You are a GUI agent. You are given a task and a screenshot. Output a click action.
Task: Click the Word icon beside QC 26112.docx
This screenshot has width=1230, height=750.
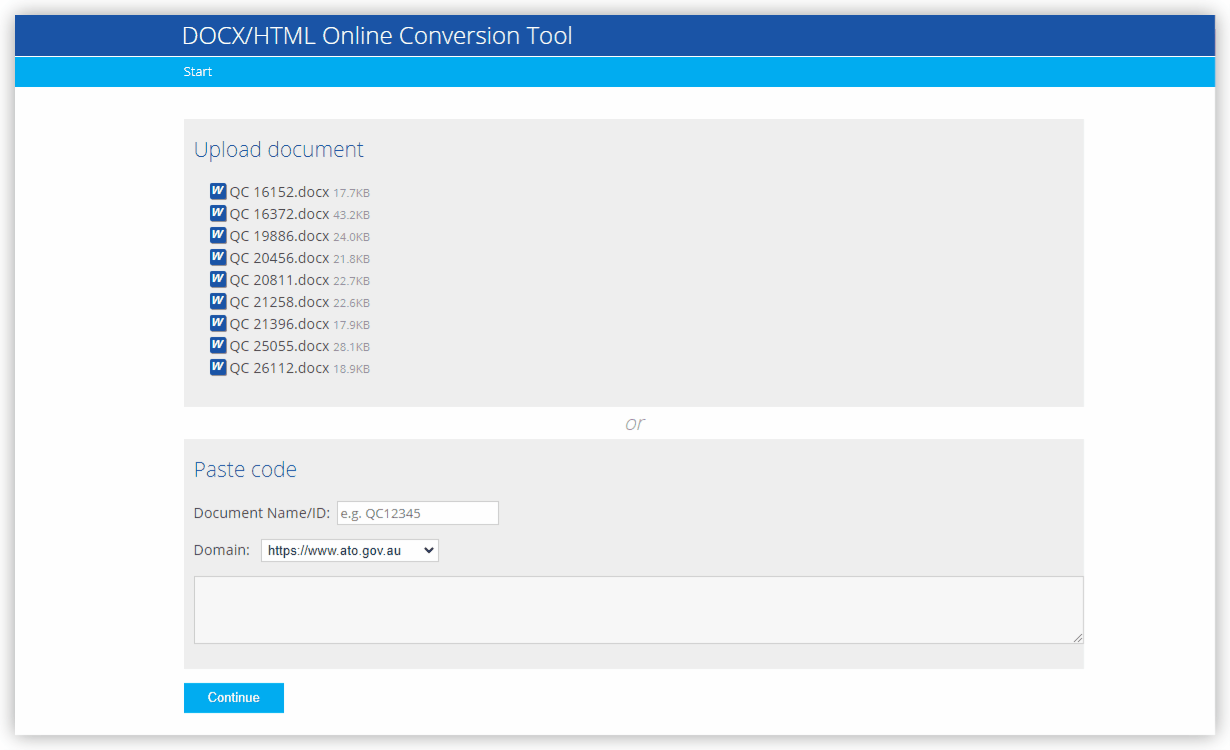coord(218,368)
